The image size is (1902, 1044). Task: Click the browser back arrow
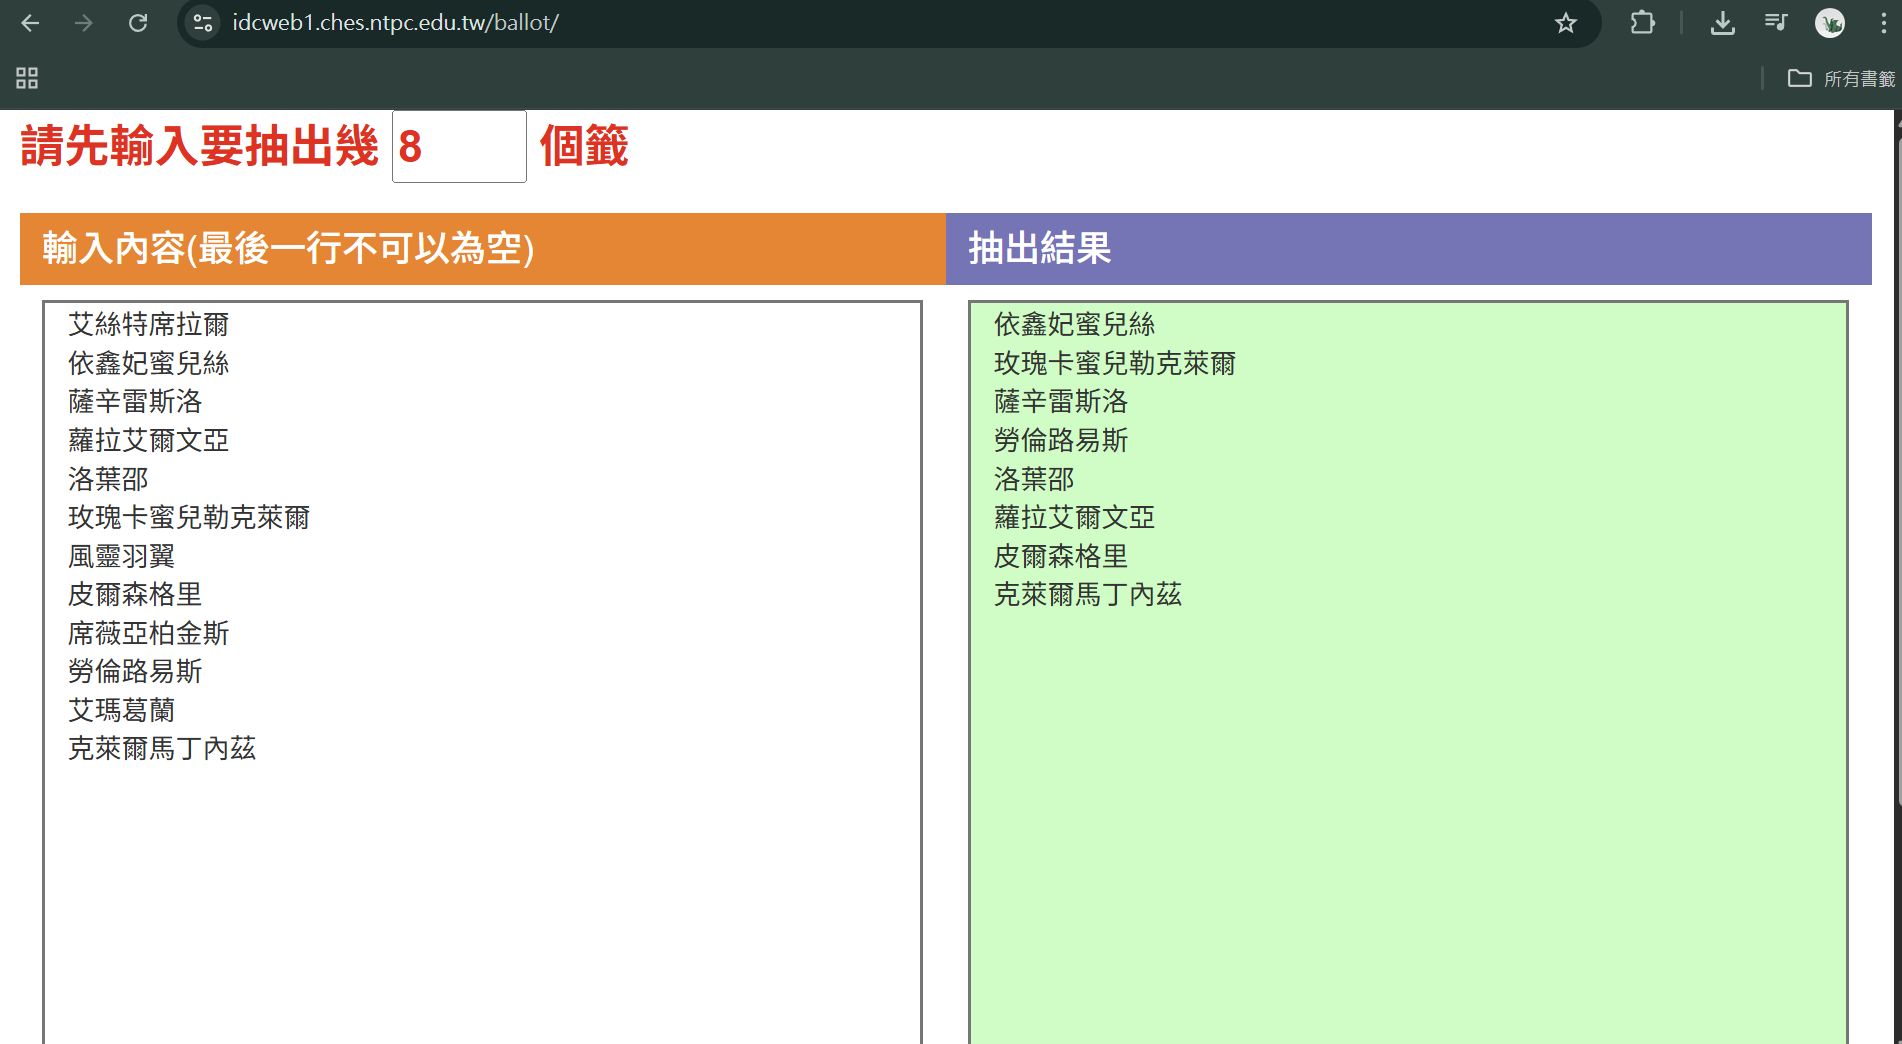click(x=30, y=23)
